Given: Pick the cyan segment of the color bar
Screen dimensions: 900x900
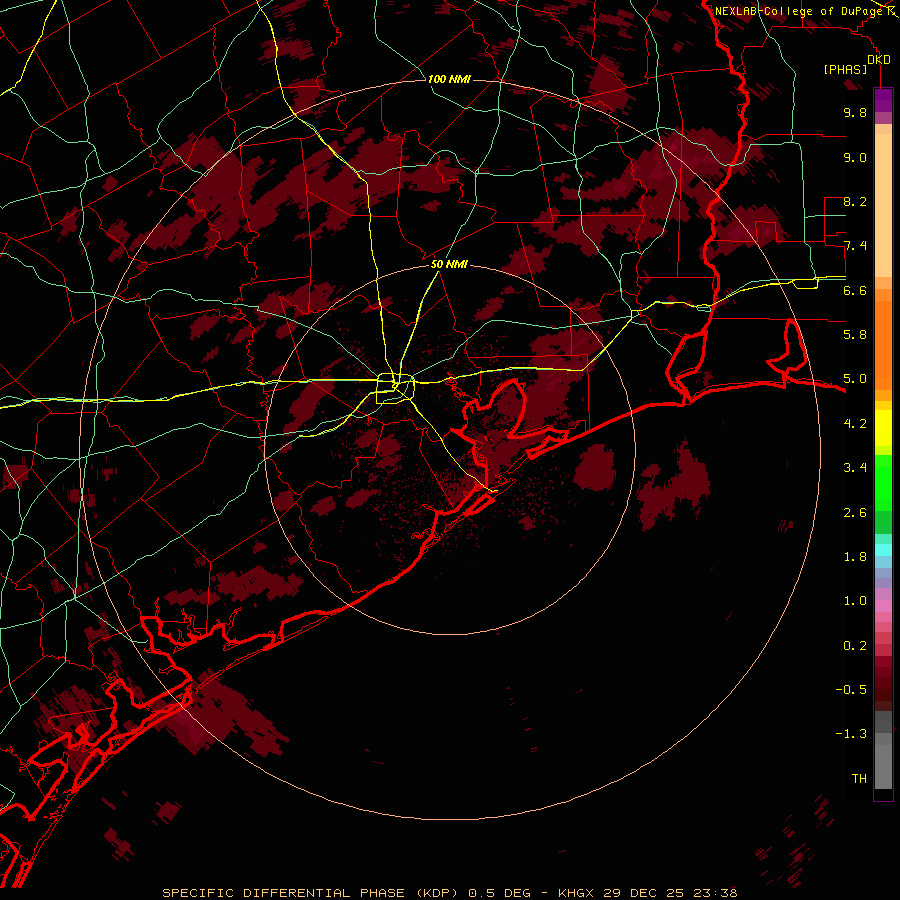Looking at the screenshot, I should (x=883, y=550).
